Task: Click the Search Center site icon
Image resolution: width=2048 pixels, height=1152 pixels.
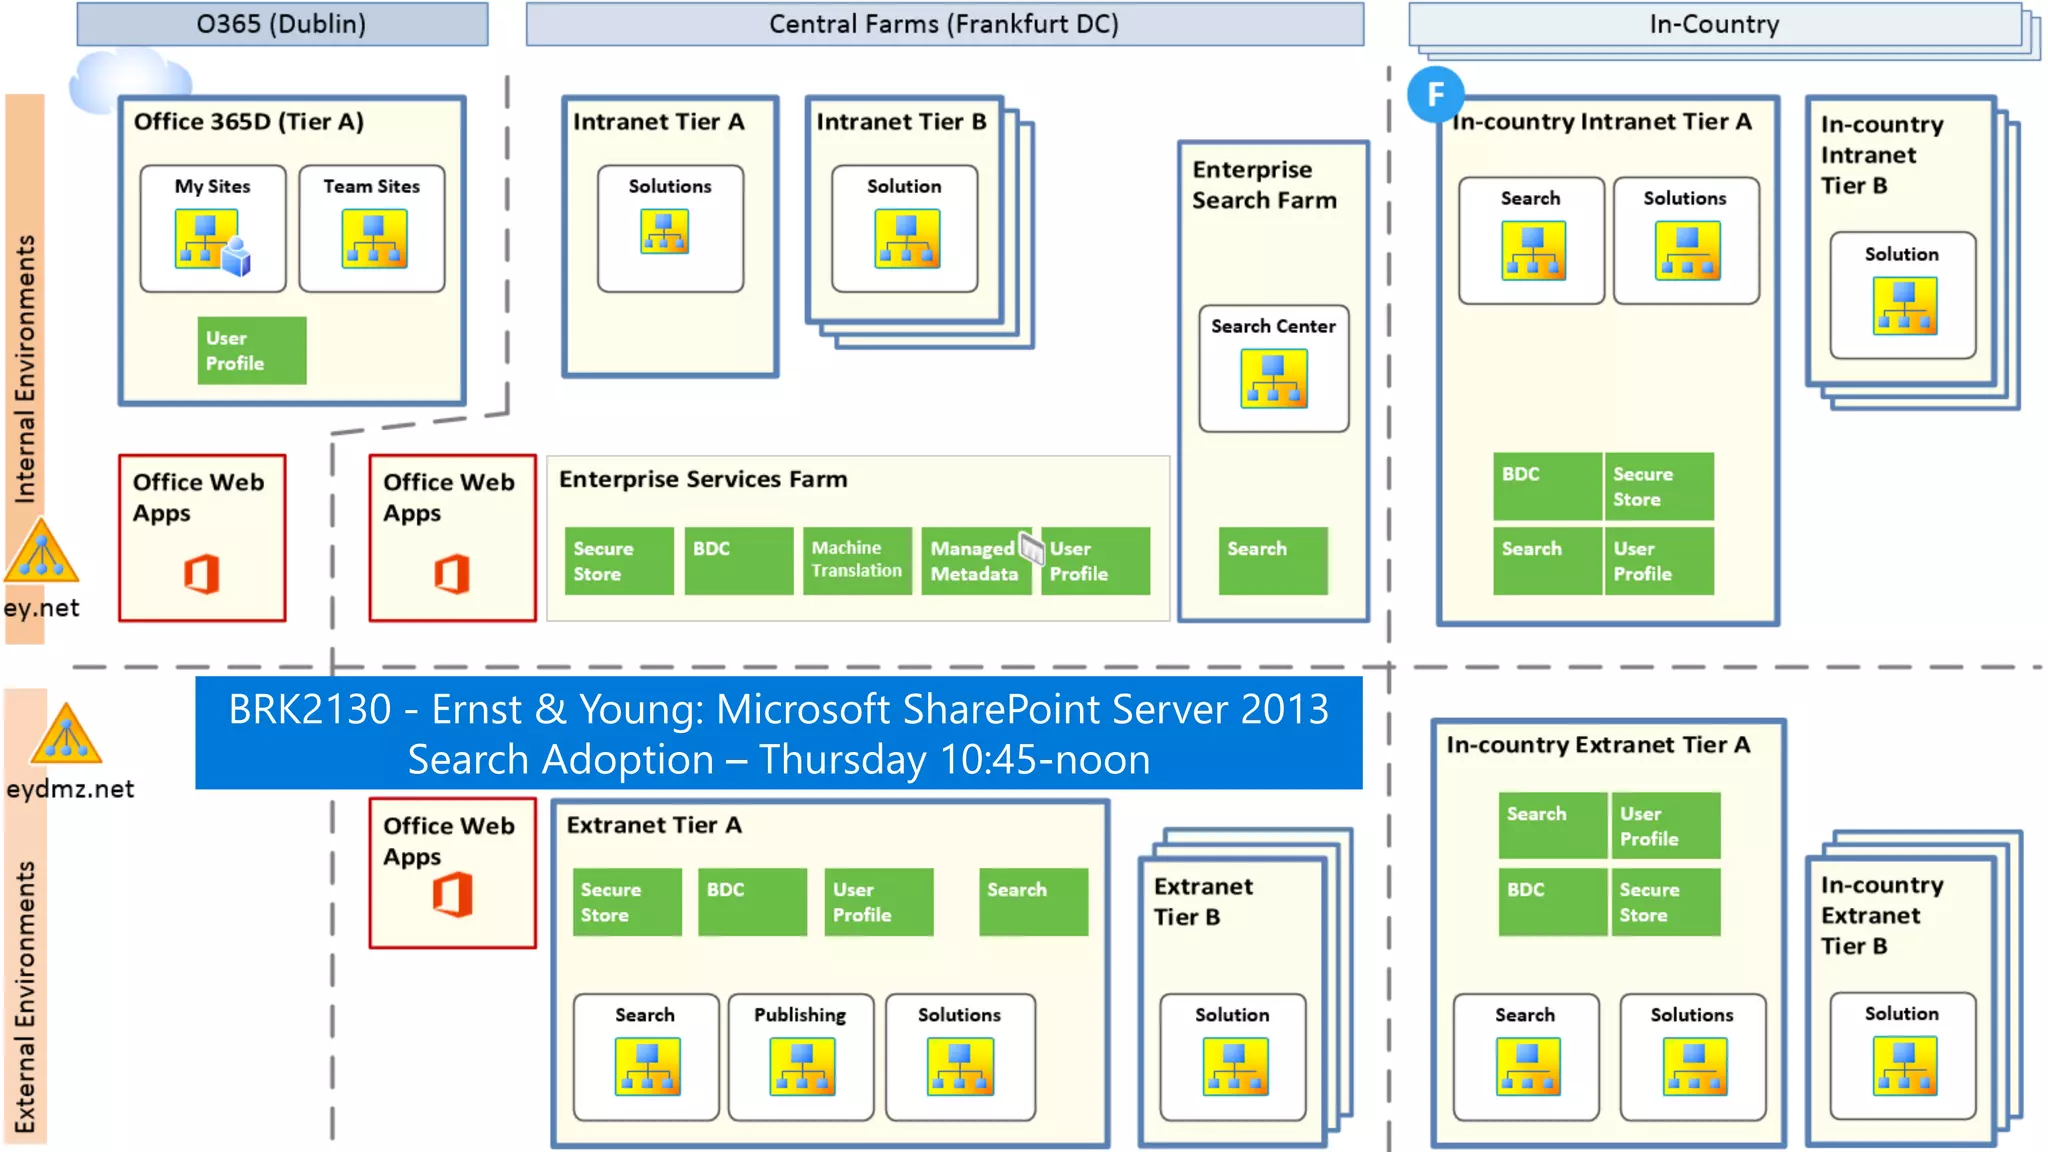Action: click(x=1273, y=378)
